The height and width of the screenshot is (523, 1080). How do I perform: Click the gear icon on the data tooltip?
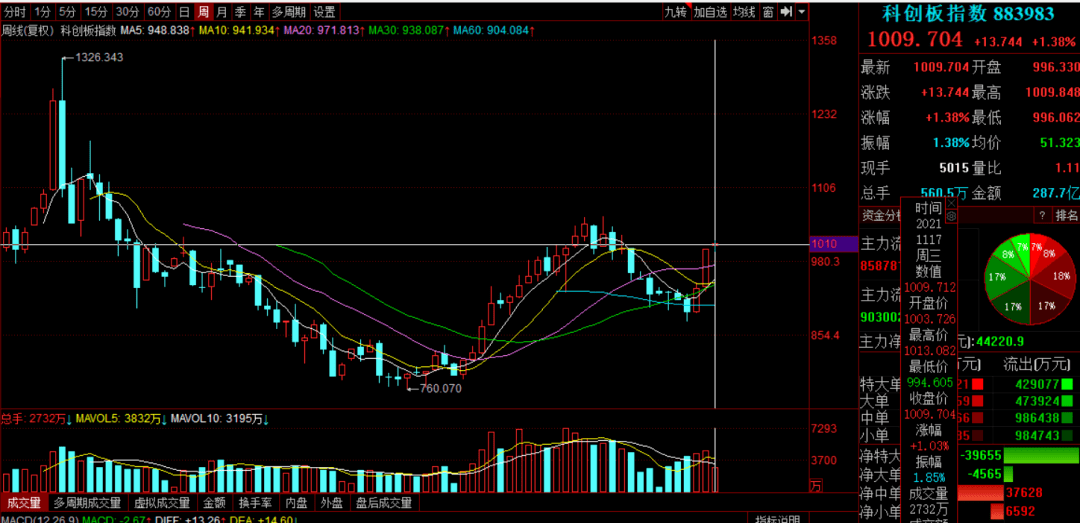951,215
